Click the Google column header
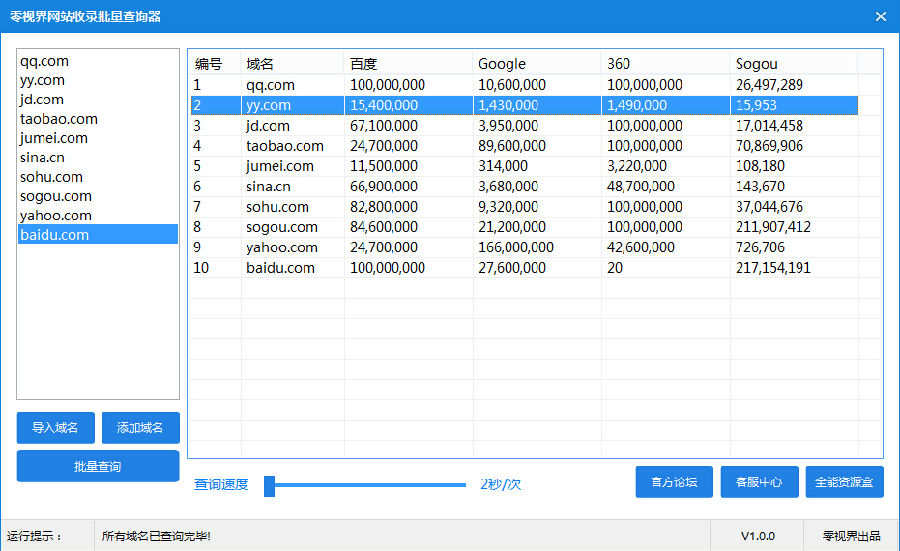The width and height of the screenshot is (900, 551). 536,64
